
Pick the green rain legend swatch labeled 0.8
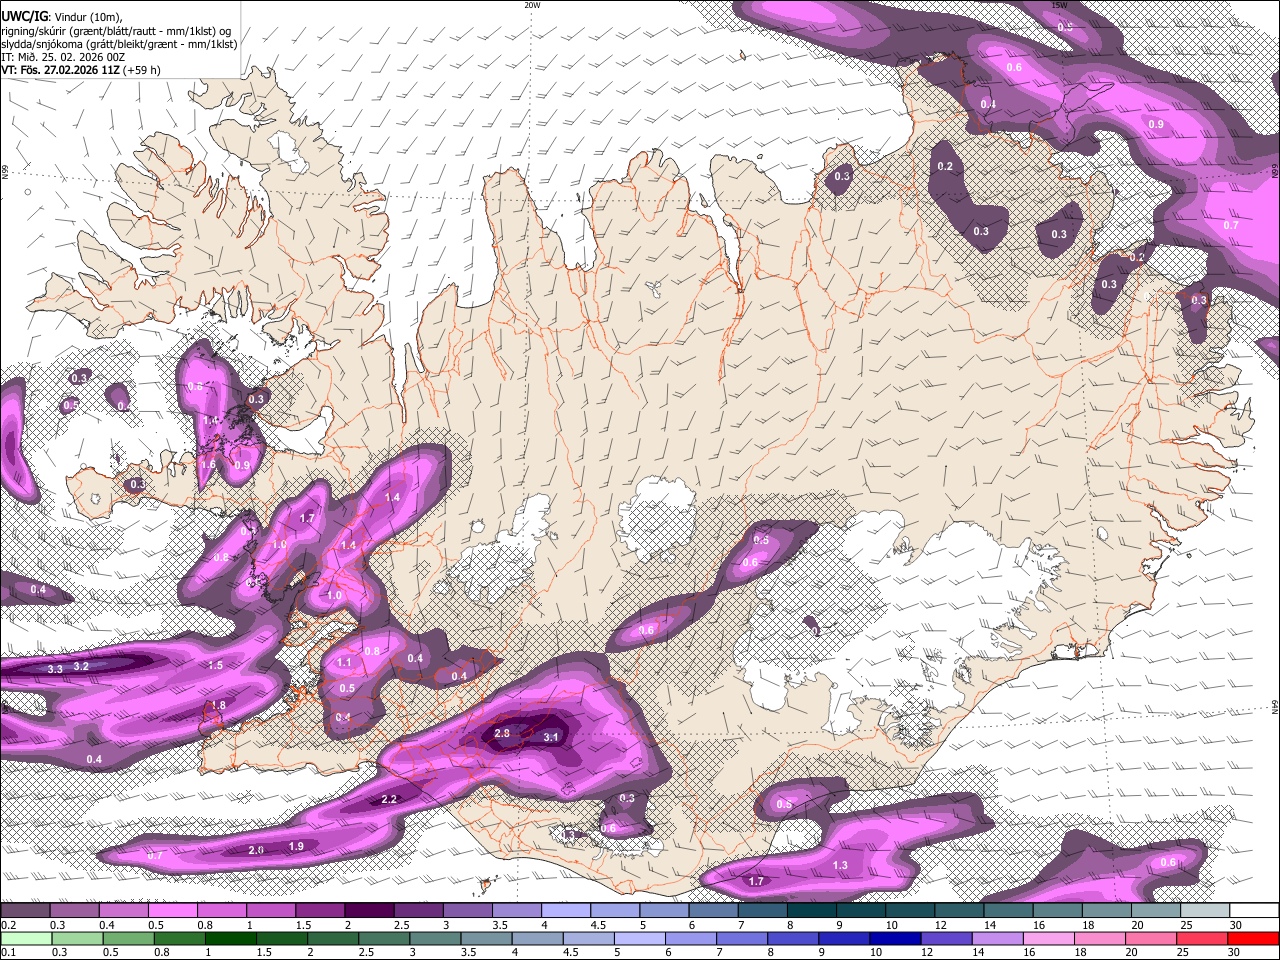pos(179,938)
